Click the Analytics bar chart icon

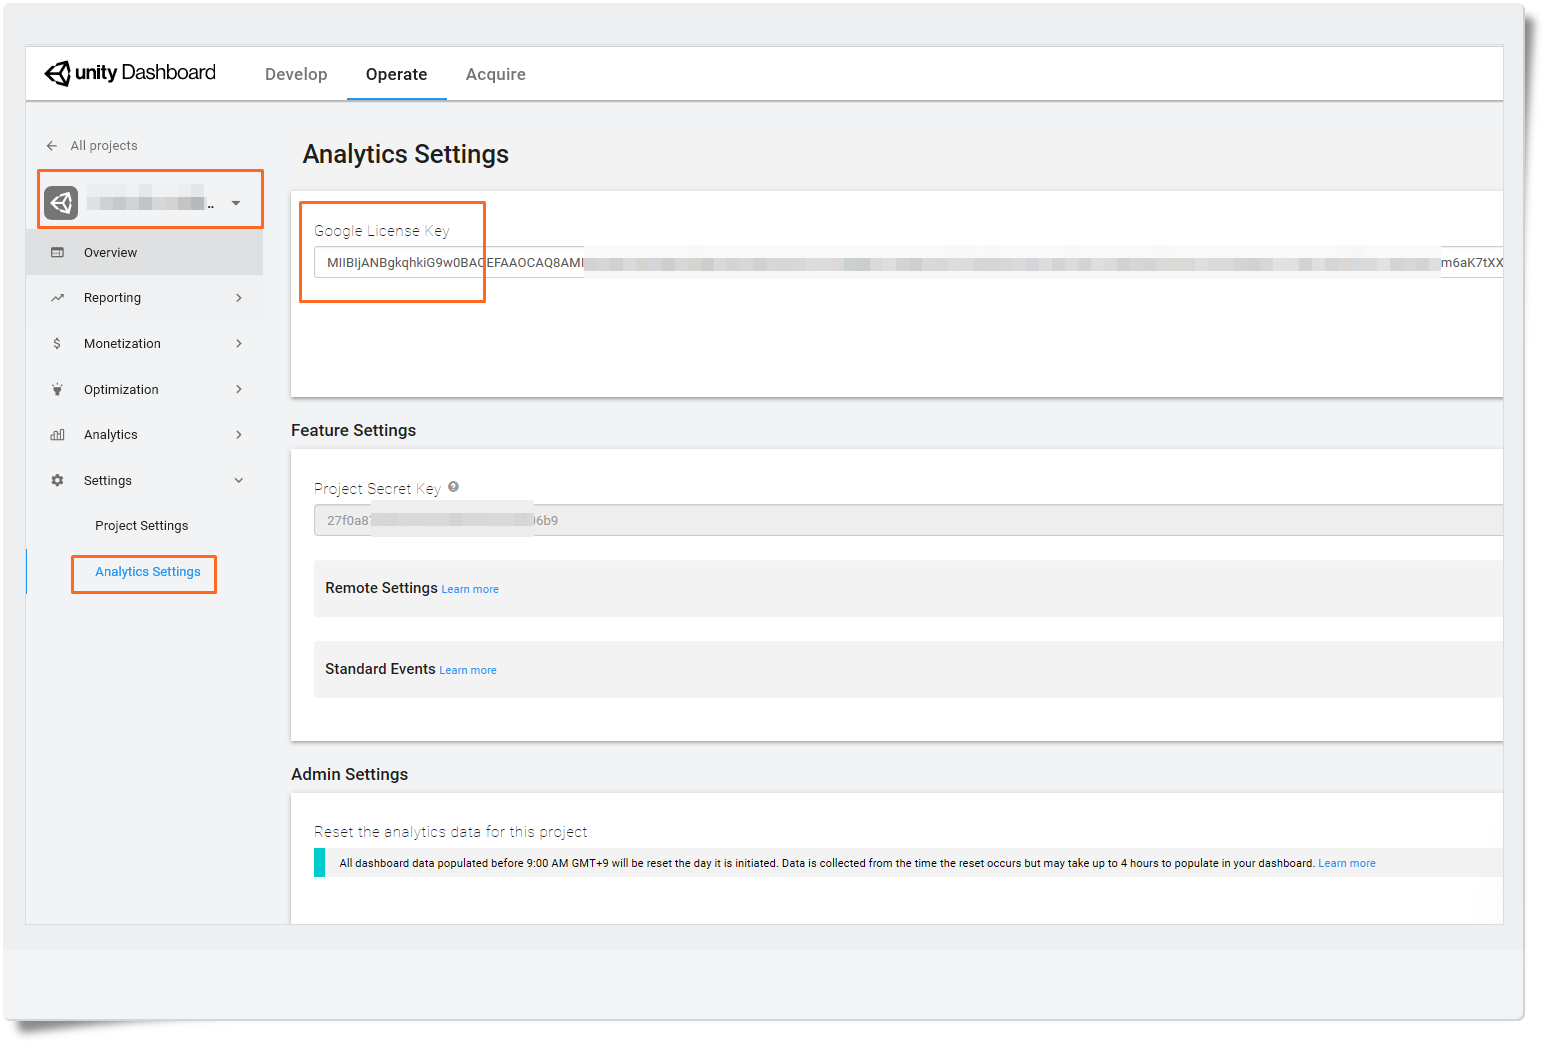tap(57, 435)
